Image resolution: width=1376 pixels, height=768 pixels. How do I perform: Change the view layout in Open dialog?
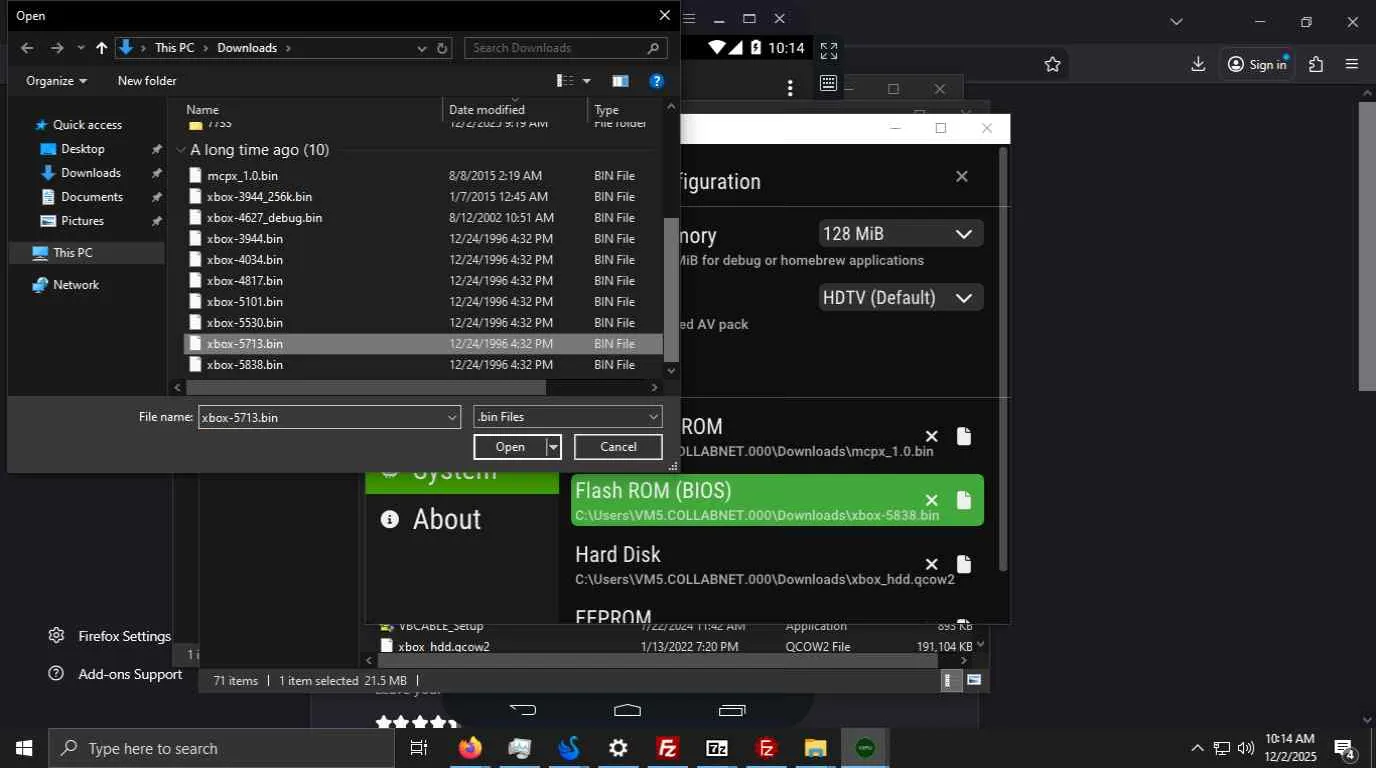(565, 81)
